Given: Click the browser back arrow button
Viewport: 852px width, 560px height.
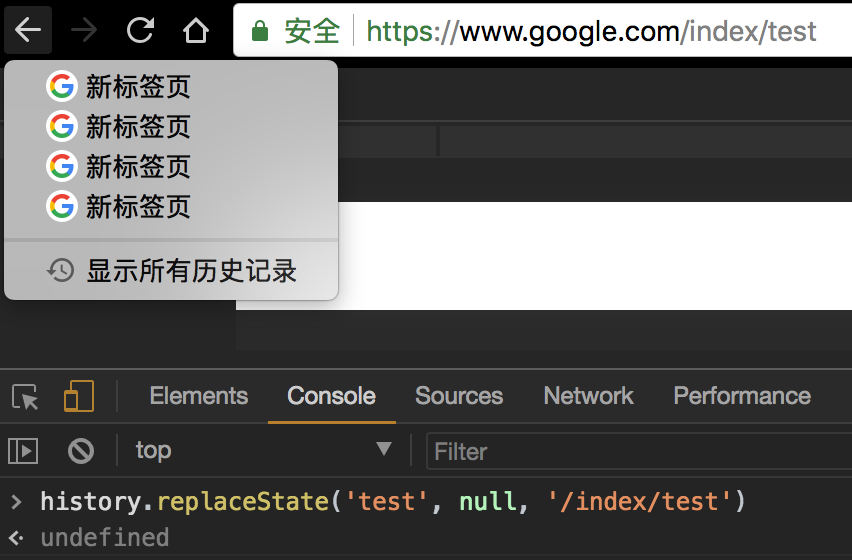Looking at the screenshot, I should point(28,31).
